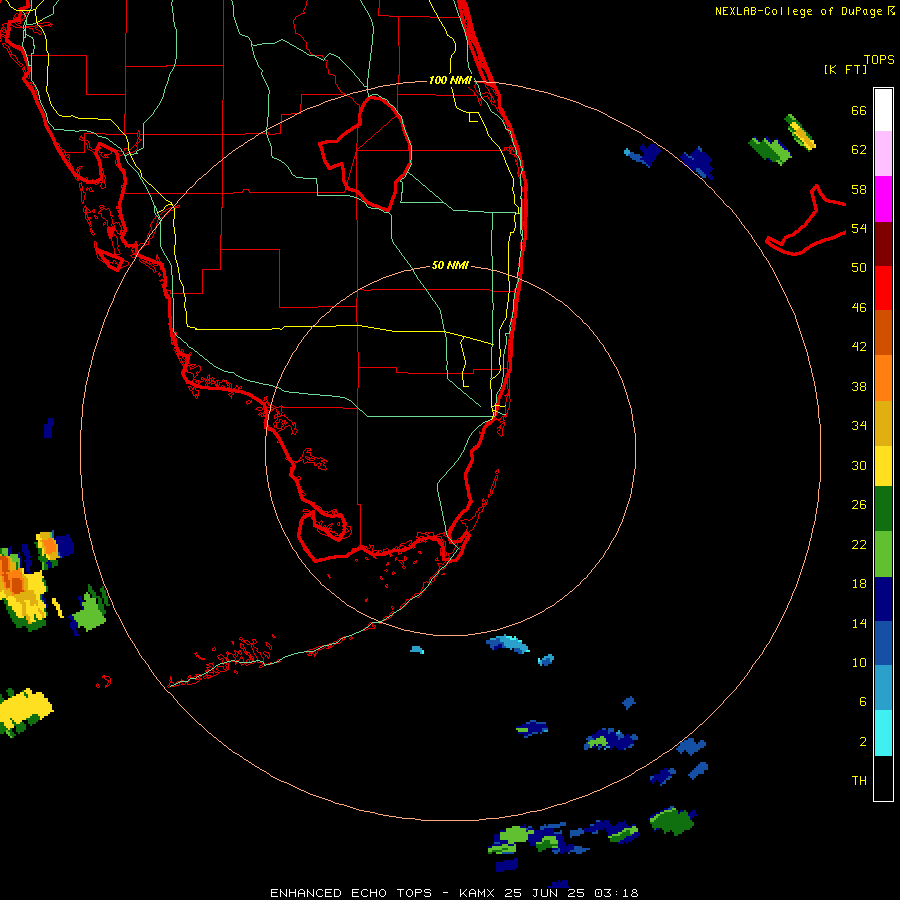Click the legend value 10
Viewport: 900px width, 900px height.
[859, 662]
